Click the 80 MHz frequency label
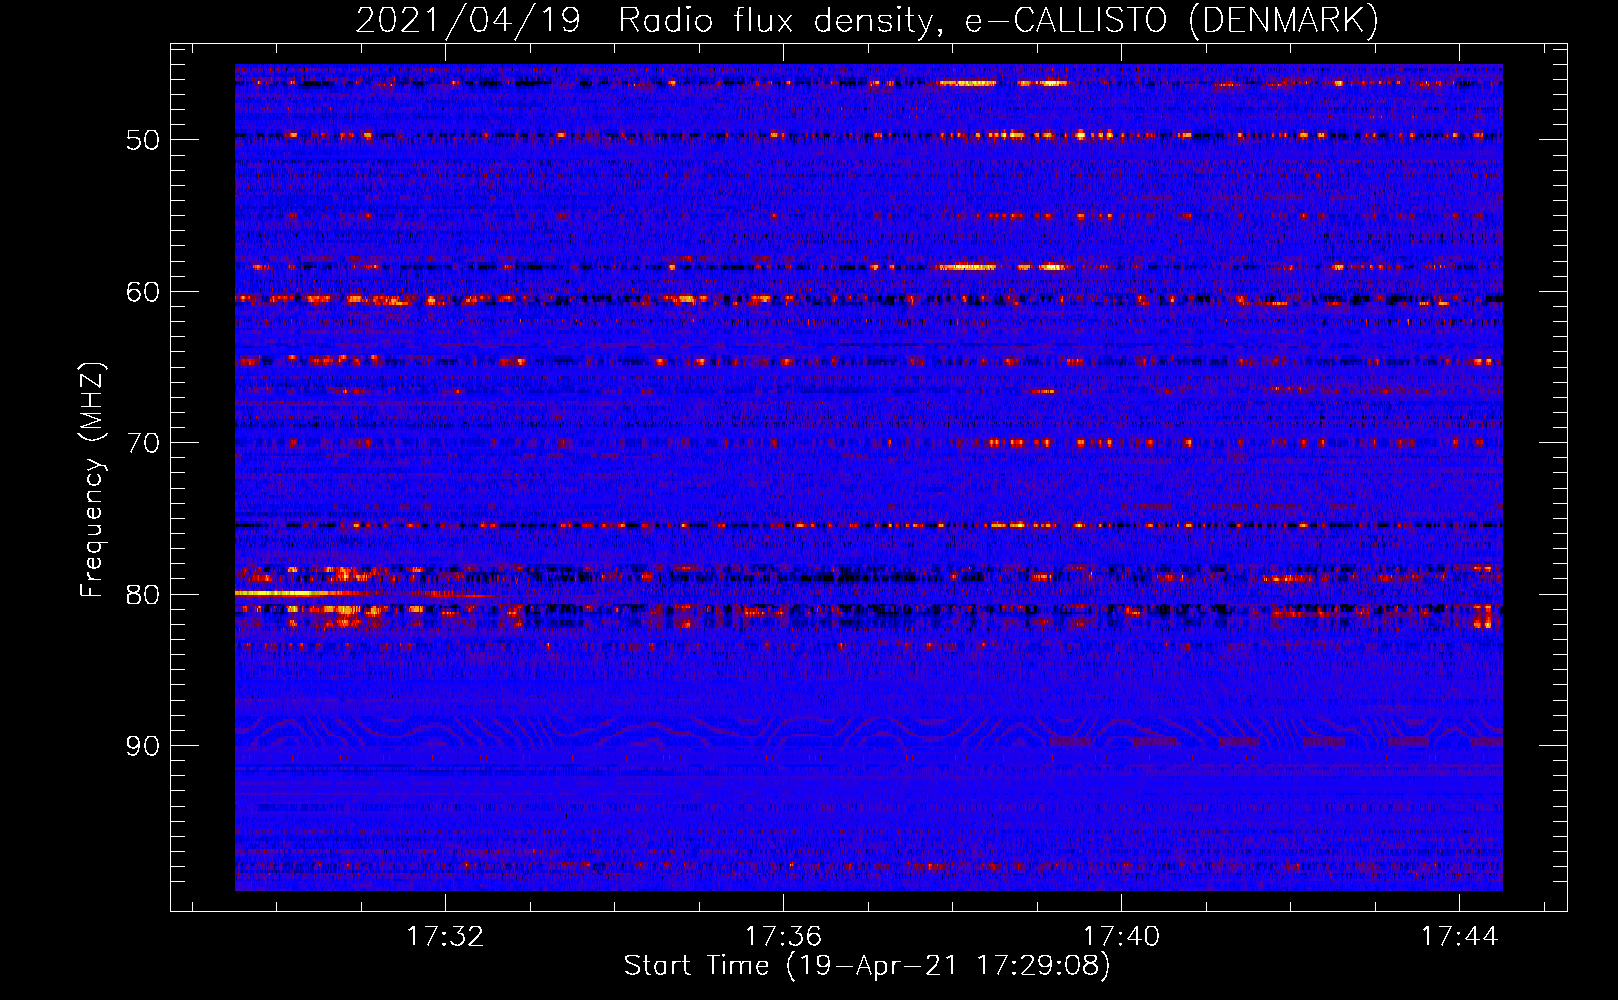 143,594
